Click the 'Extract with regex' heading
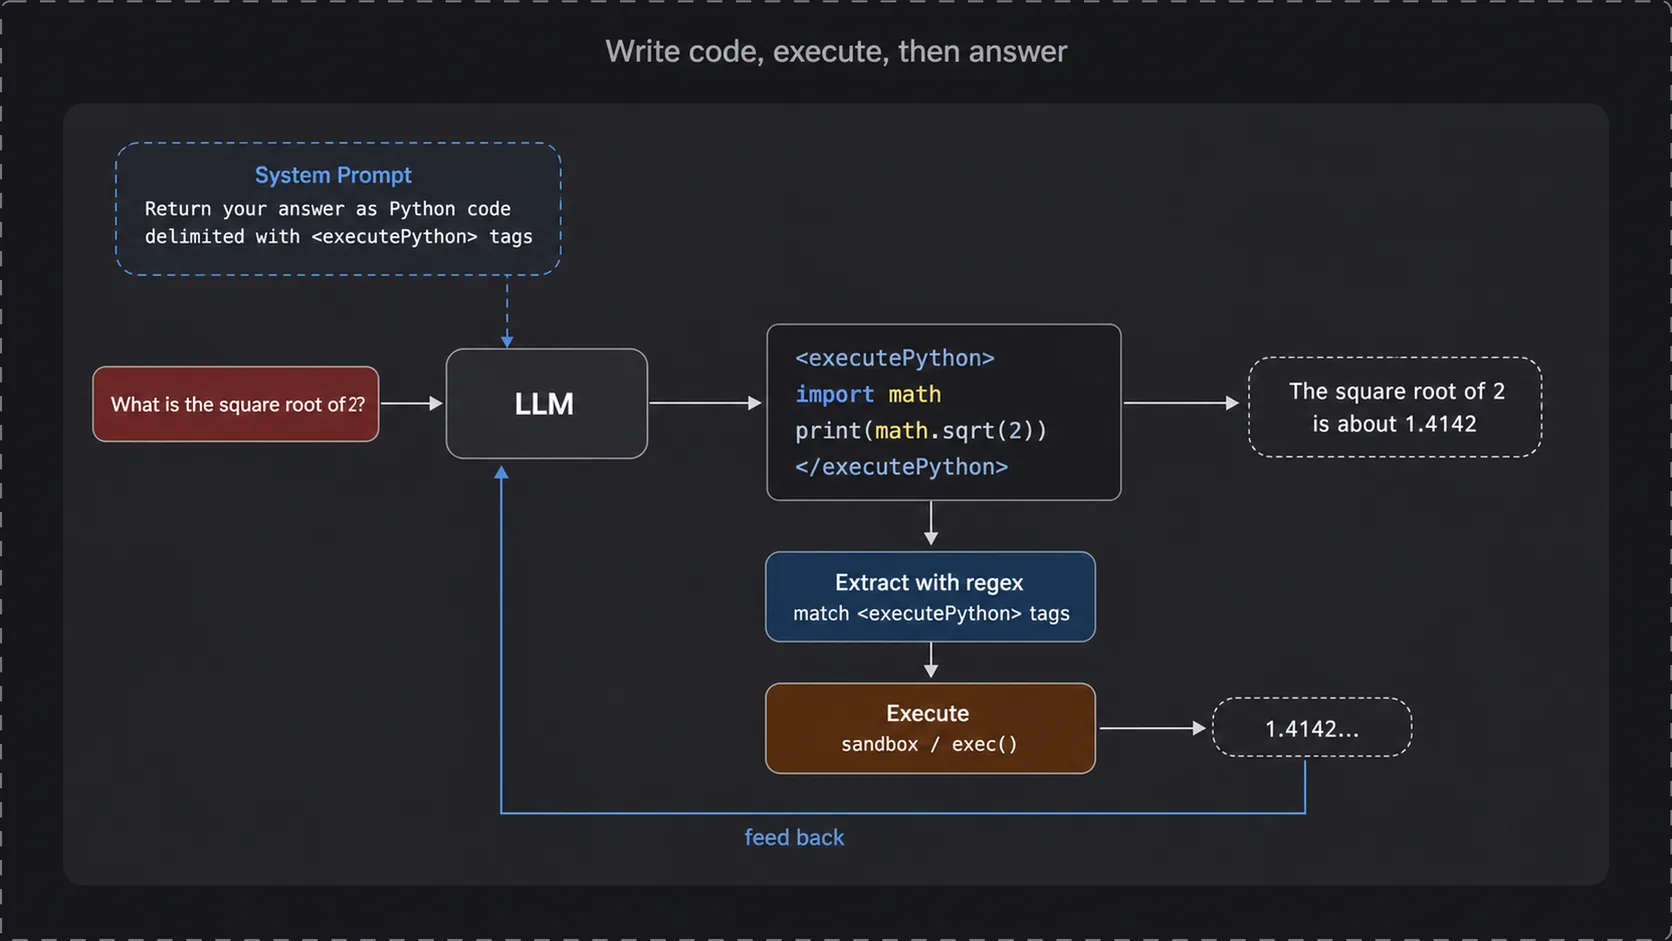The image size is (1672, 941). pos(930,582)
